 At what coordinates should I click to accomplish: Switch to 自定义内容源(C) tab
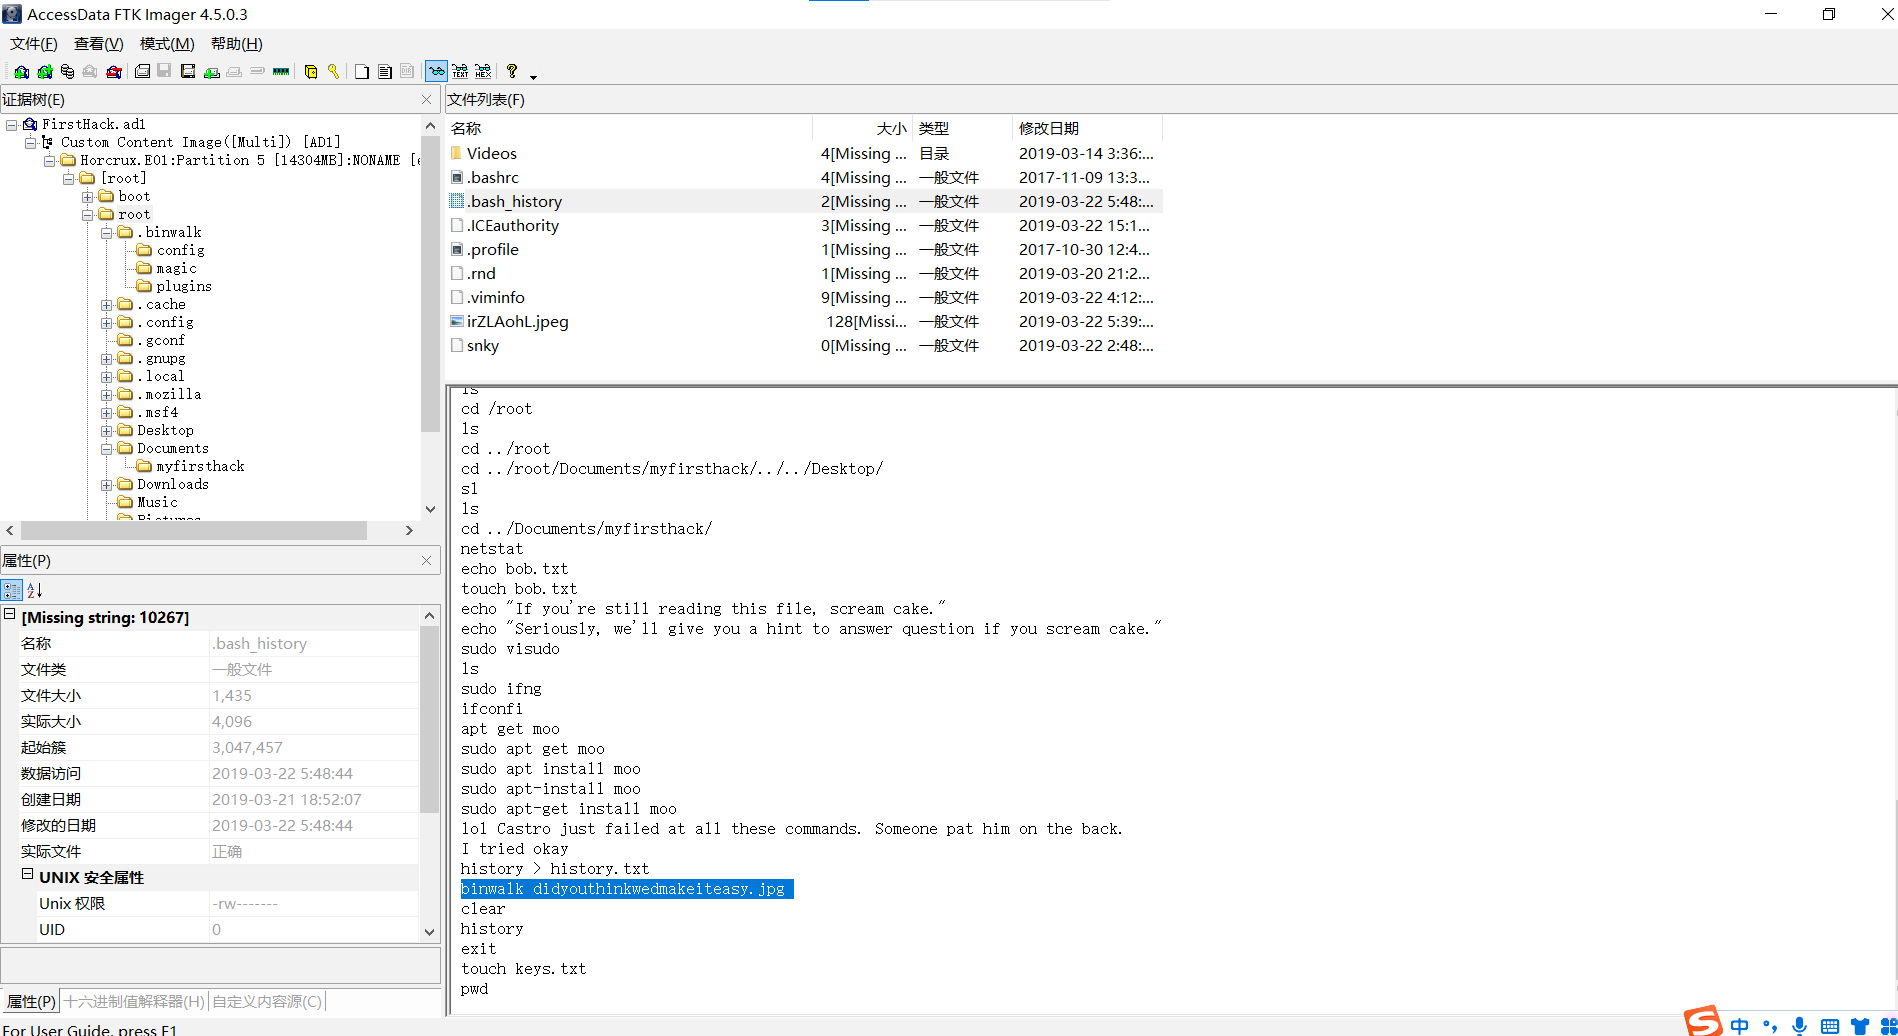(x=267, y=1001)
